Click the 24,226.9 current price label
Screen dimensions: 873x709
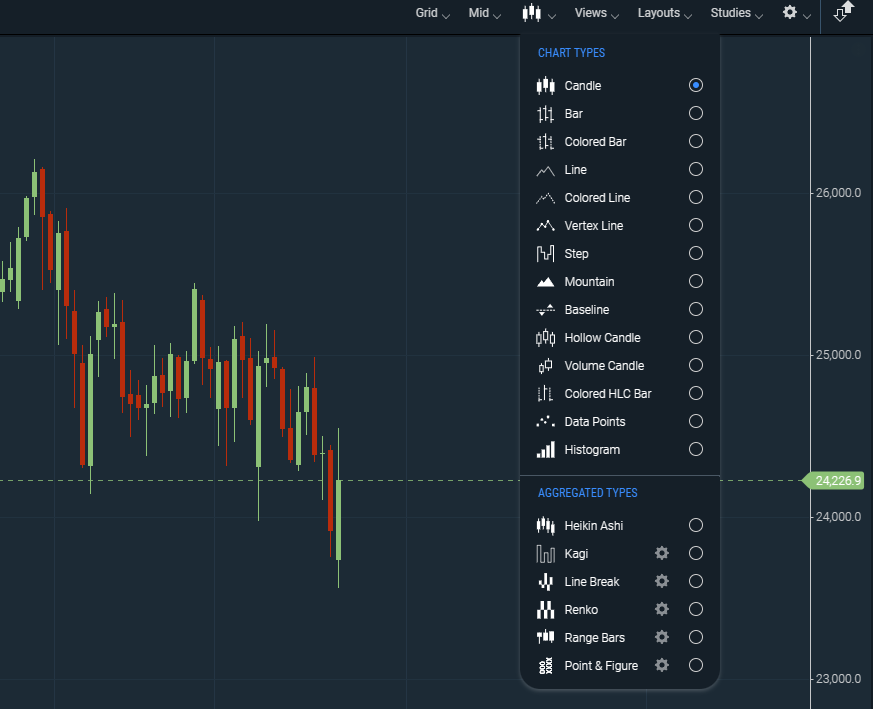click(x=838, y=481)
